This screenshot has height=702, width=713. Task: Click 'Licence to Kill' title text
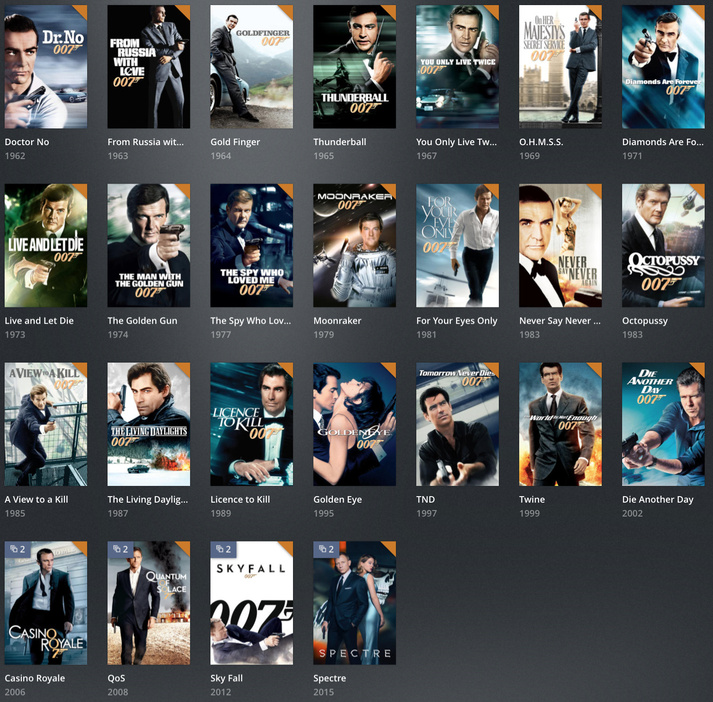(x=240, y=499)
